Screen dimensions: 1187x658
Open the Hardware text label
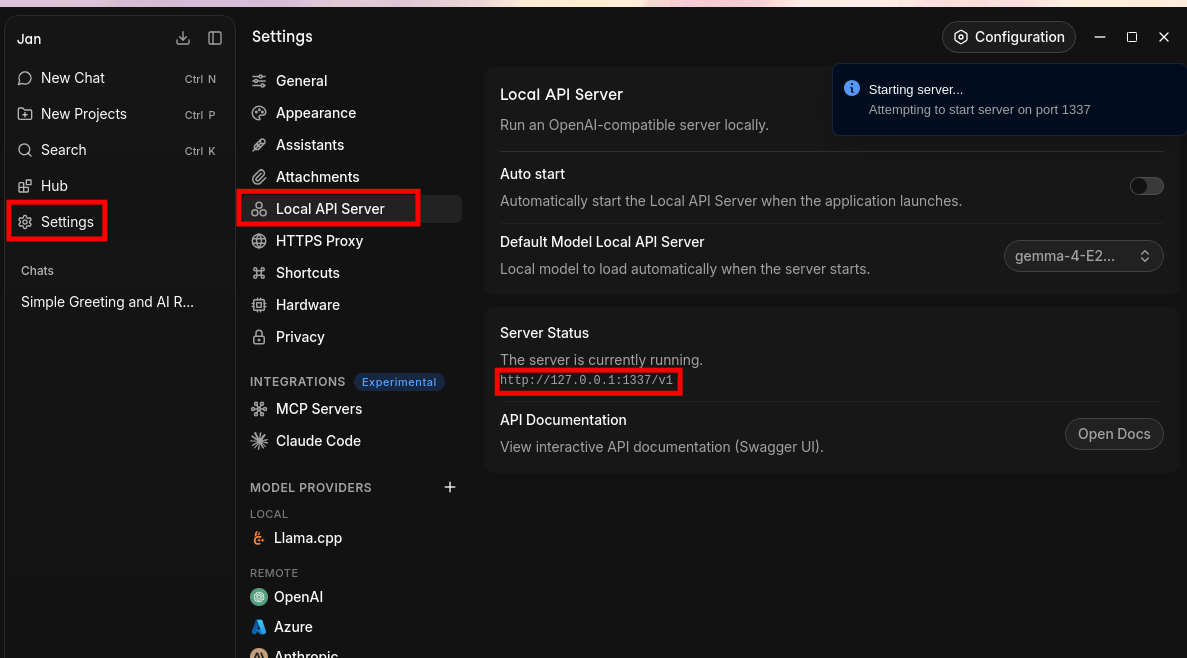[307, 305]
